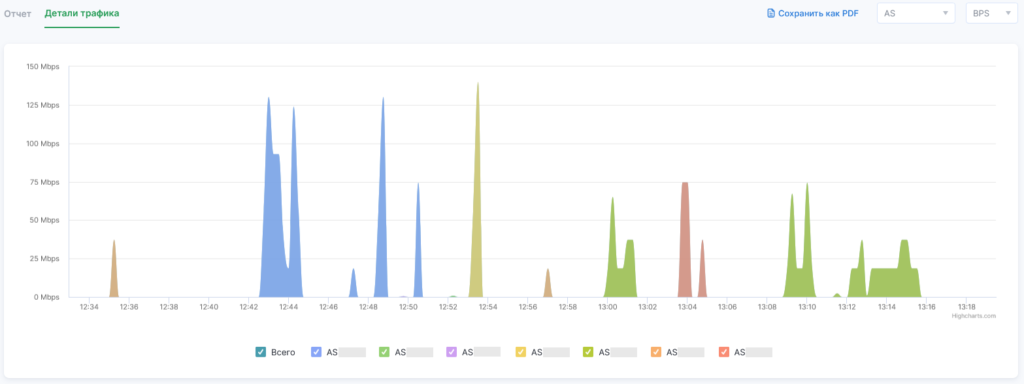The height and width of the screenshot is (384, 1024).
Task: Hide the orange AS legend series
Action: tap(656, 352)
